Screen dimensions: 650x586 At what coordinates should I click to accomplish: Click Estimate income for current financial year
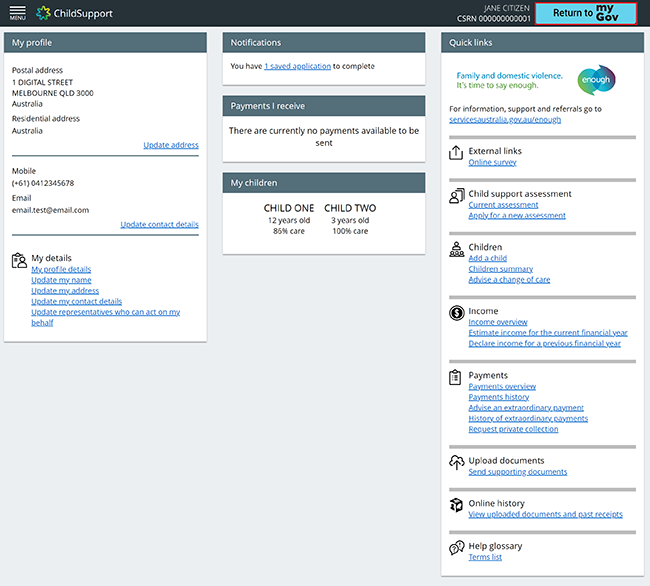(548, 333)
